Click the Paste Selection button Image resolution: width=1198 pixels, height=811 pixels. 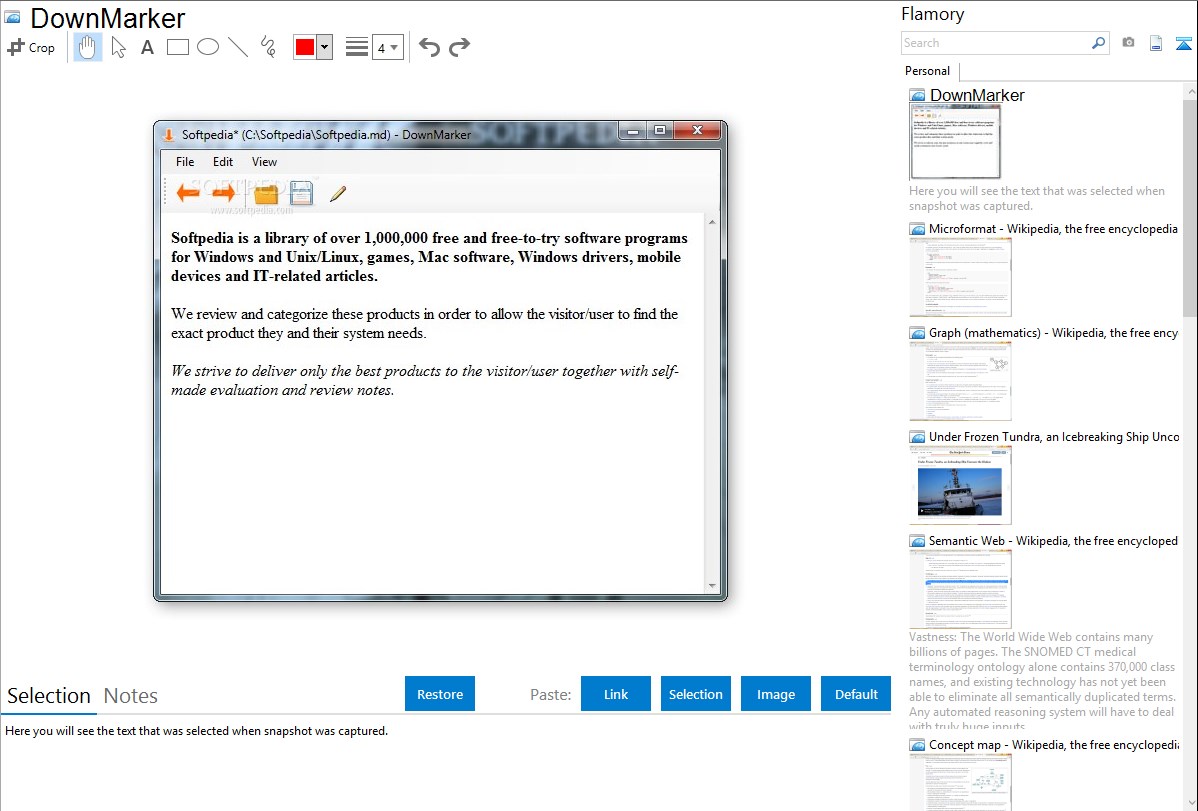pos(696,694)
